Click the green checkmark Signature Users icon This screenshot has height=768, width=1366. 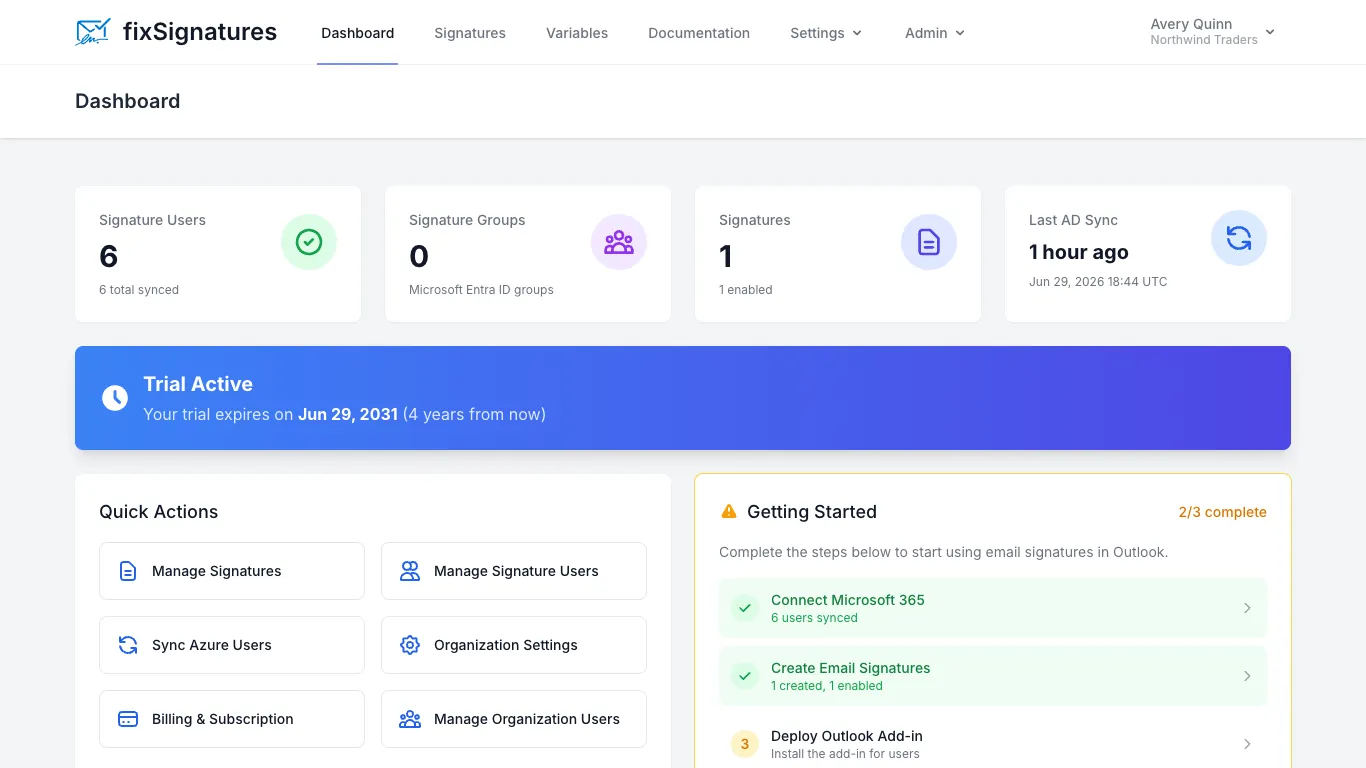[309, 242]
